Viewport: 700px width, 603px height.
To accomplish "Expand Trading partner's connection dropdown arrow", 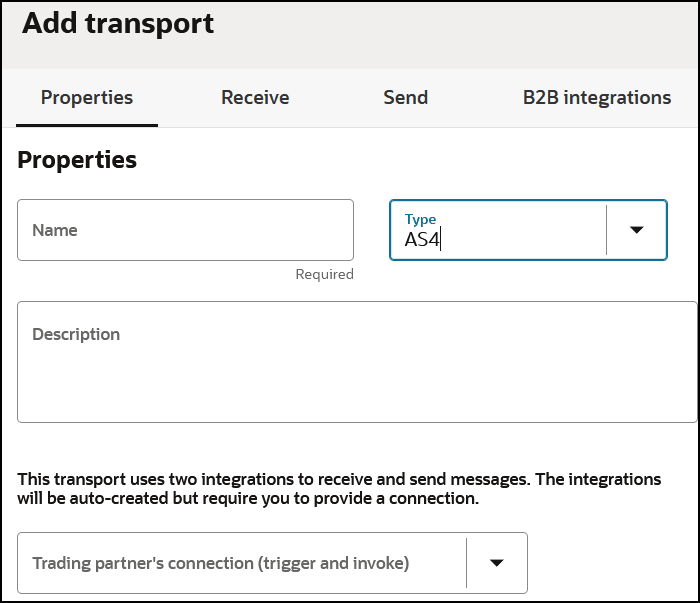I will click(496, 562).
